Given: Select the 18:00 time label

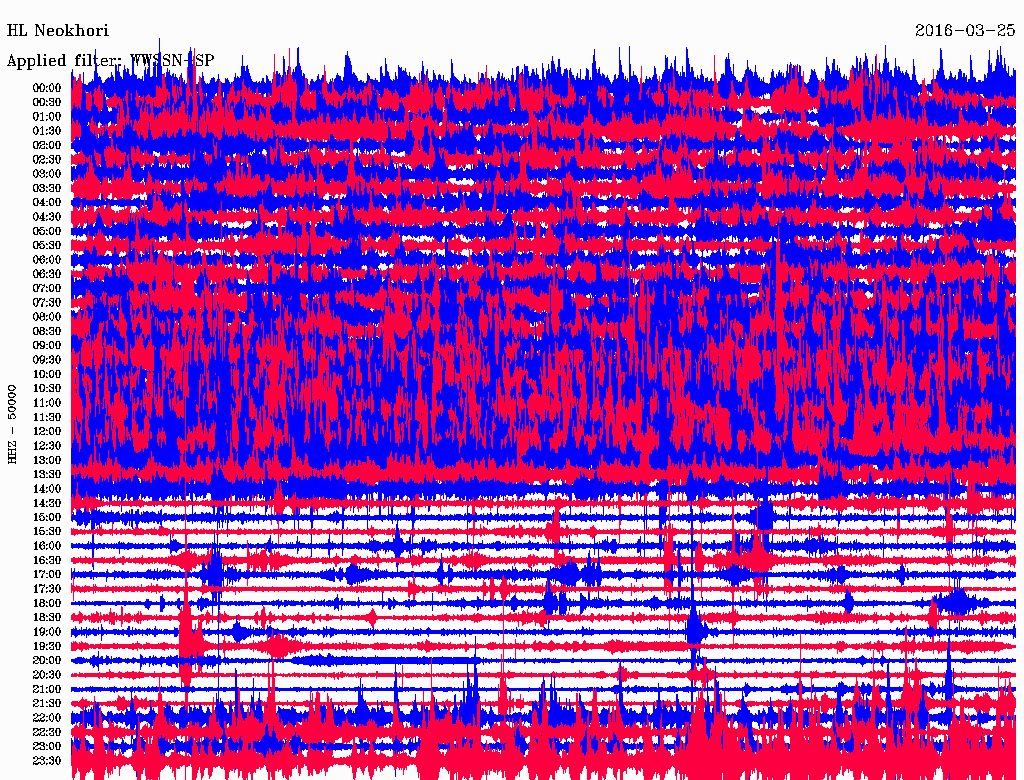Looking at the screenshot, I should pyautogui.click(x=47, y=604).
